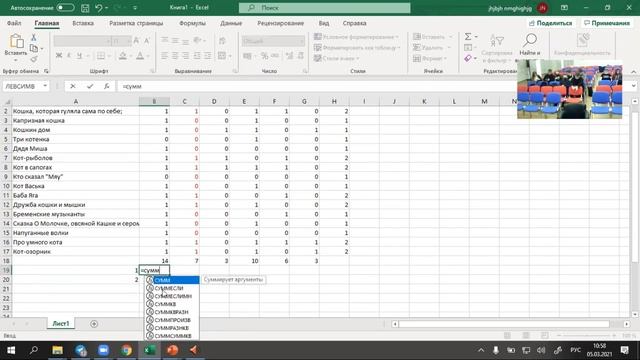Open the font size dropdown

129,41
